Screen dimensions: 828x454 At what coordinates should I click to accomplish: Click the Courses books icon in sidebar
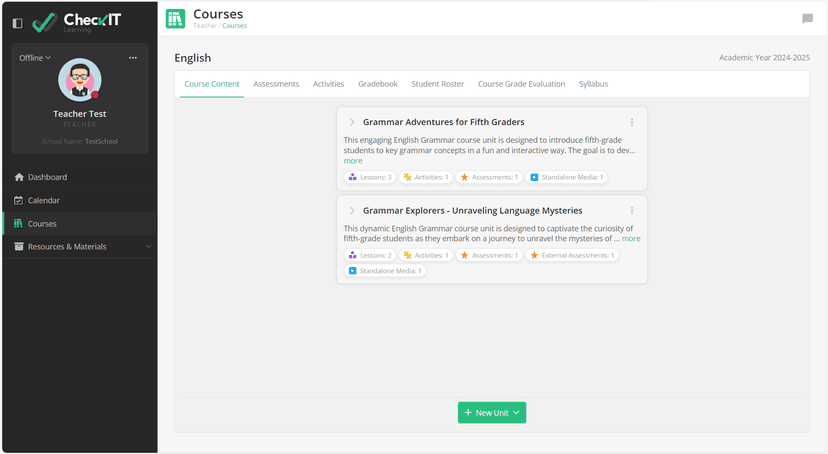point(18,223)
